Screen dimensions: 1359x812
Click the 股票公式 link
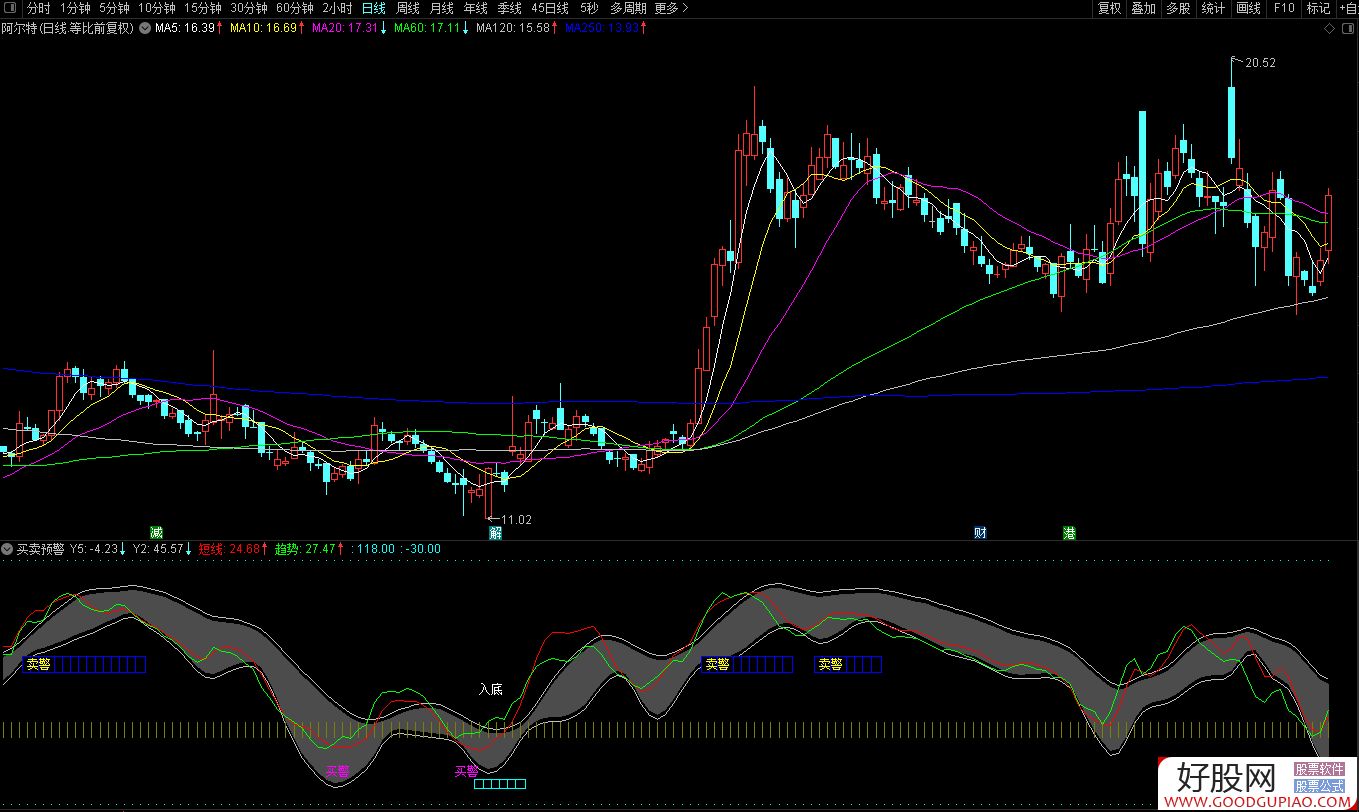[1320, 787]
